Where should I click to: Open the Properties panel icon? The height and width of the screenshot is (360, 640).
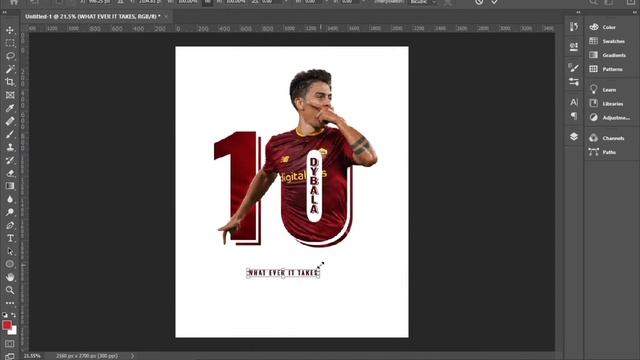[574, 47]
